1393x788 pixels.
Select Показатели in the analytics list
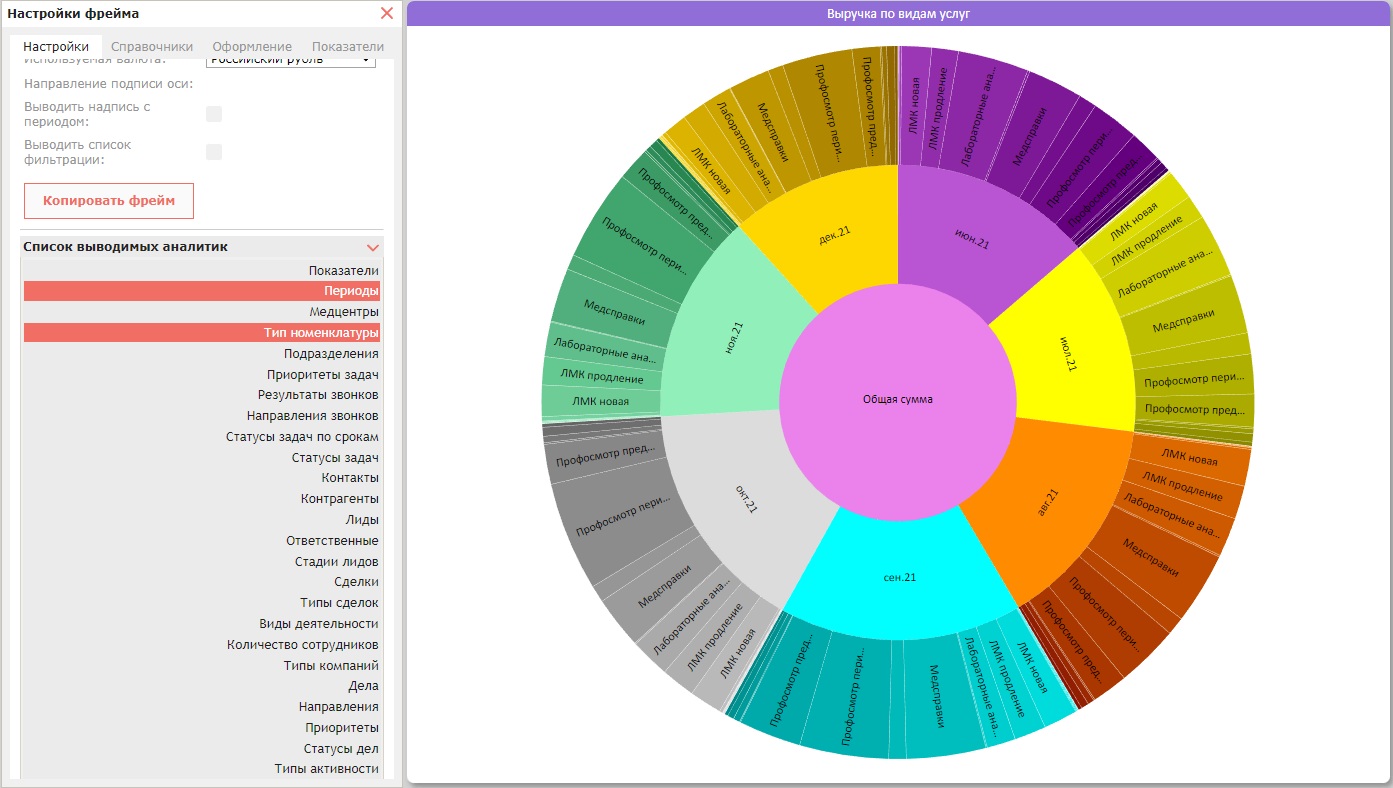click(202, 271)
